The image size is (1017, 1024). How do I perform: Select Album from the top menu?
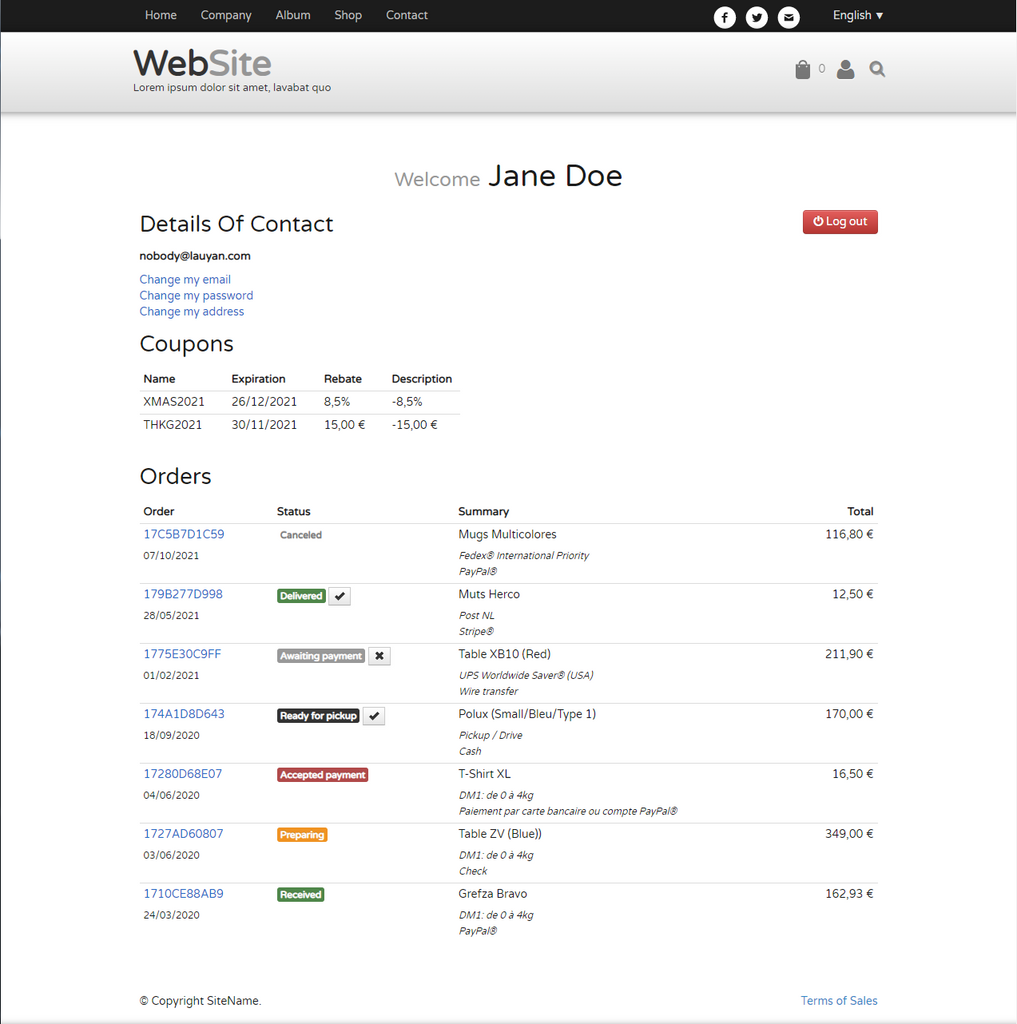pos(292,15)
